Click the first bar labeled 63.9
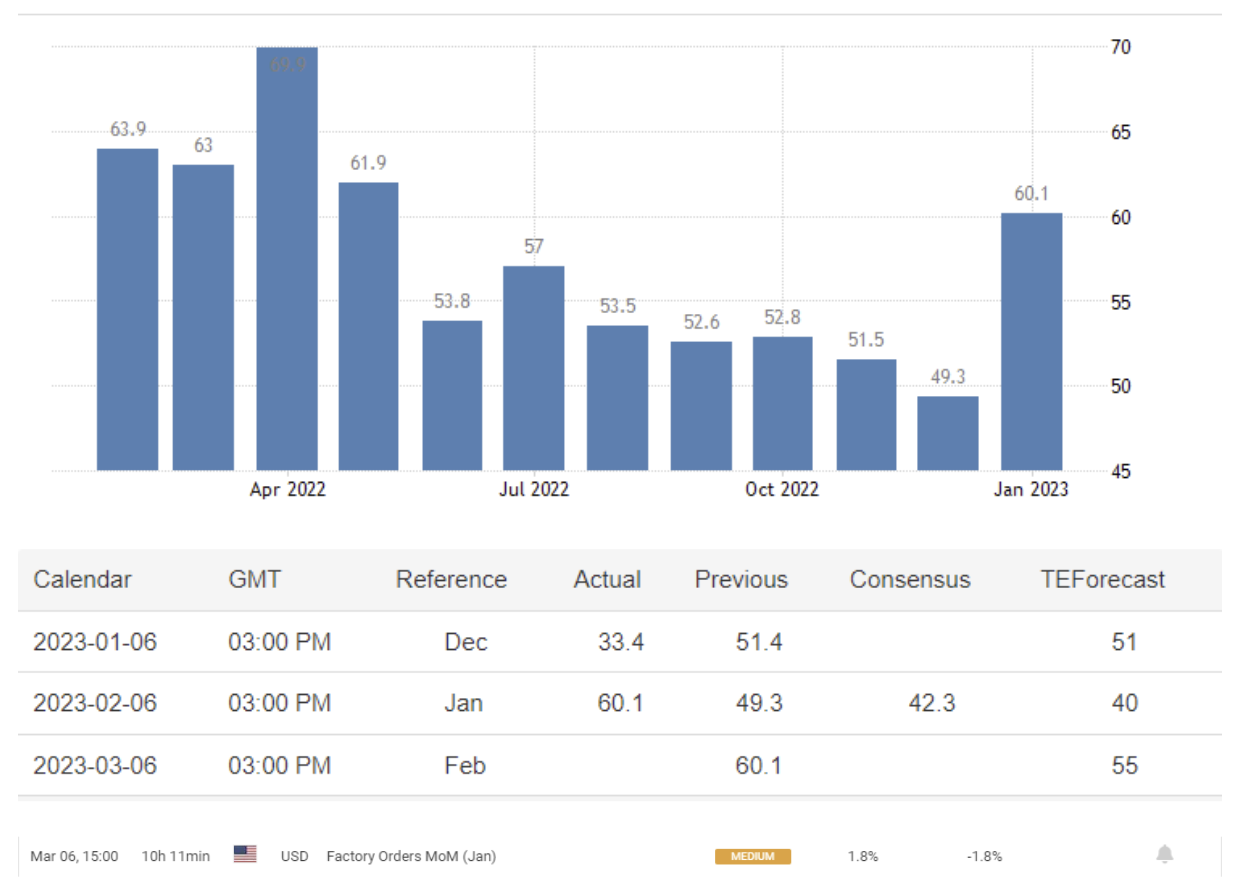 click(x=127, y=310)
